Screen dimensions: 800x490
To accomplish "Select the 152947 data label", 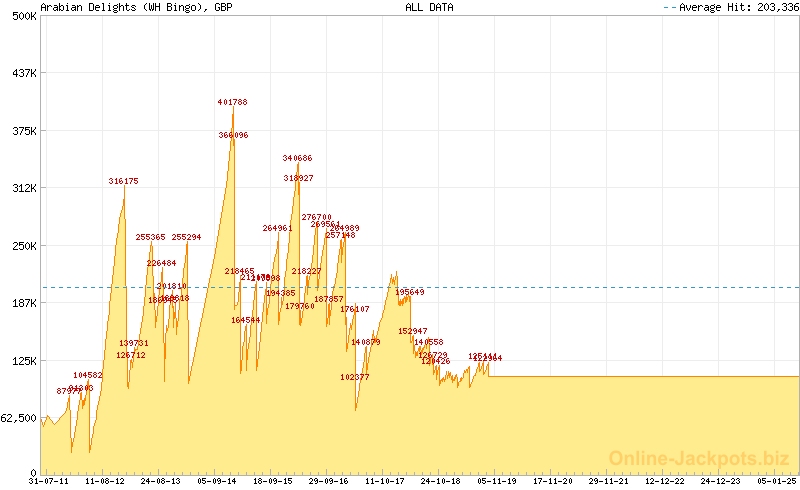I will (413, 331).
